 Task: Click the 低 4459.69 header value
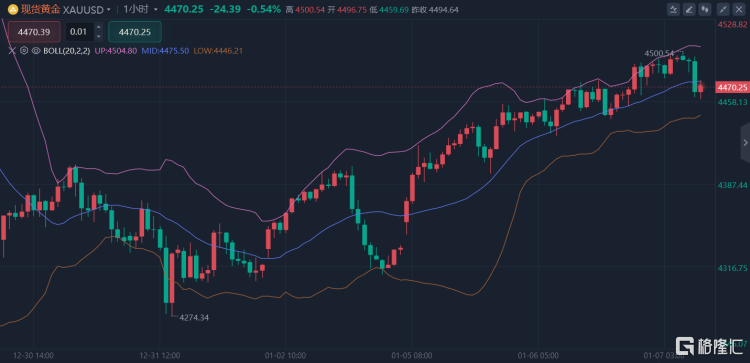pos(389,10)
